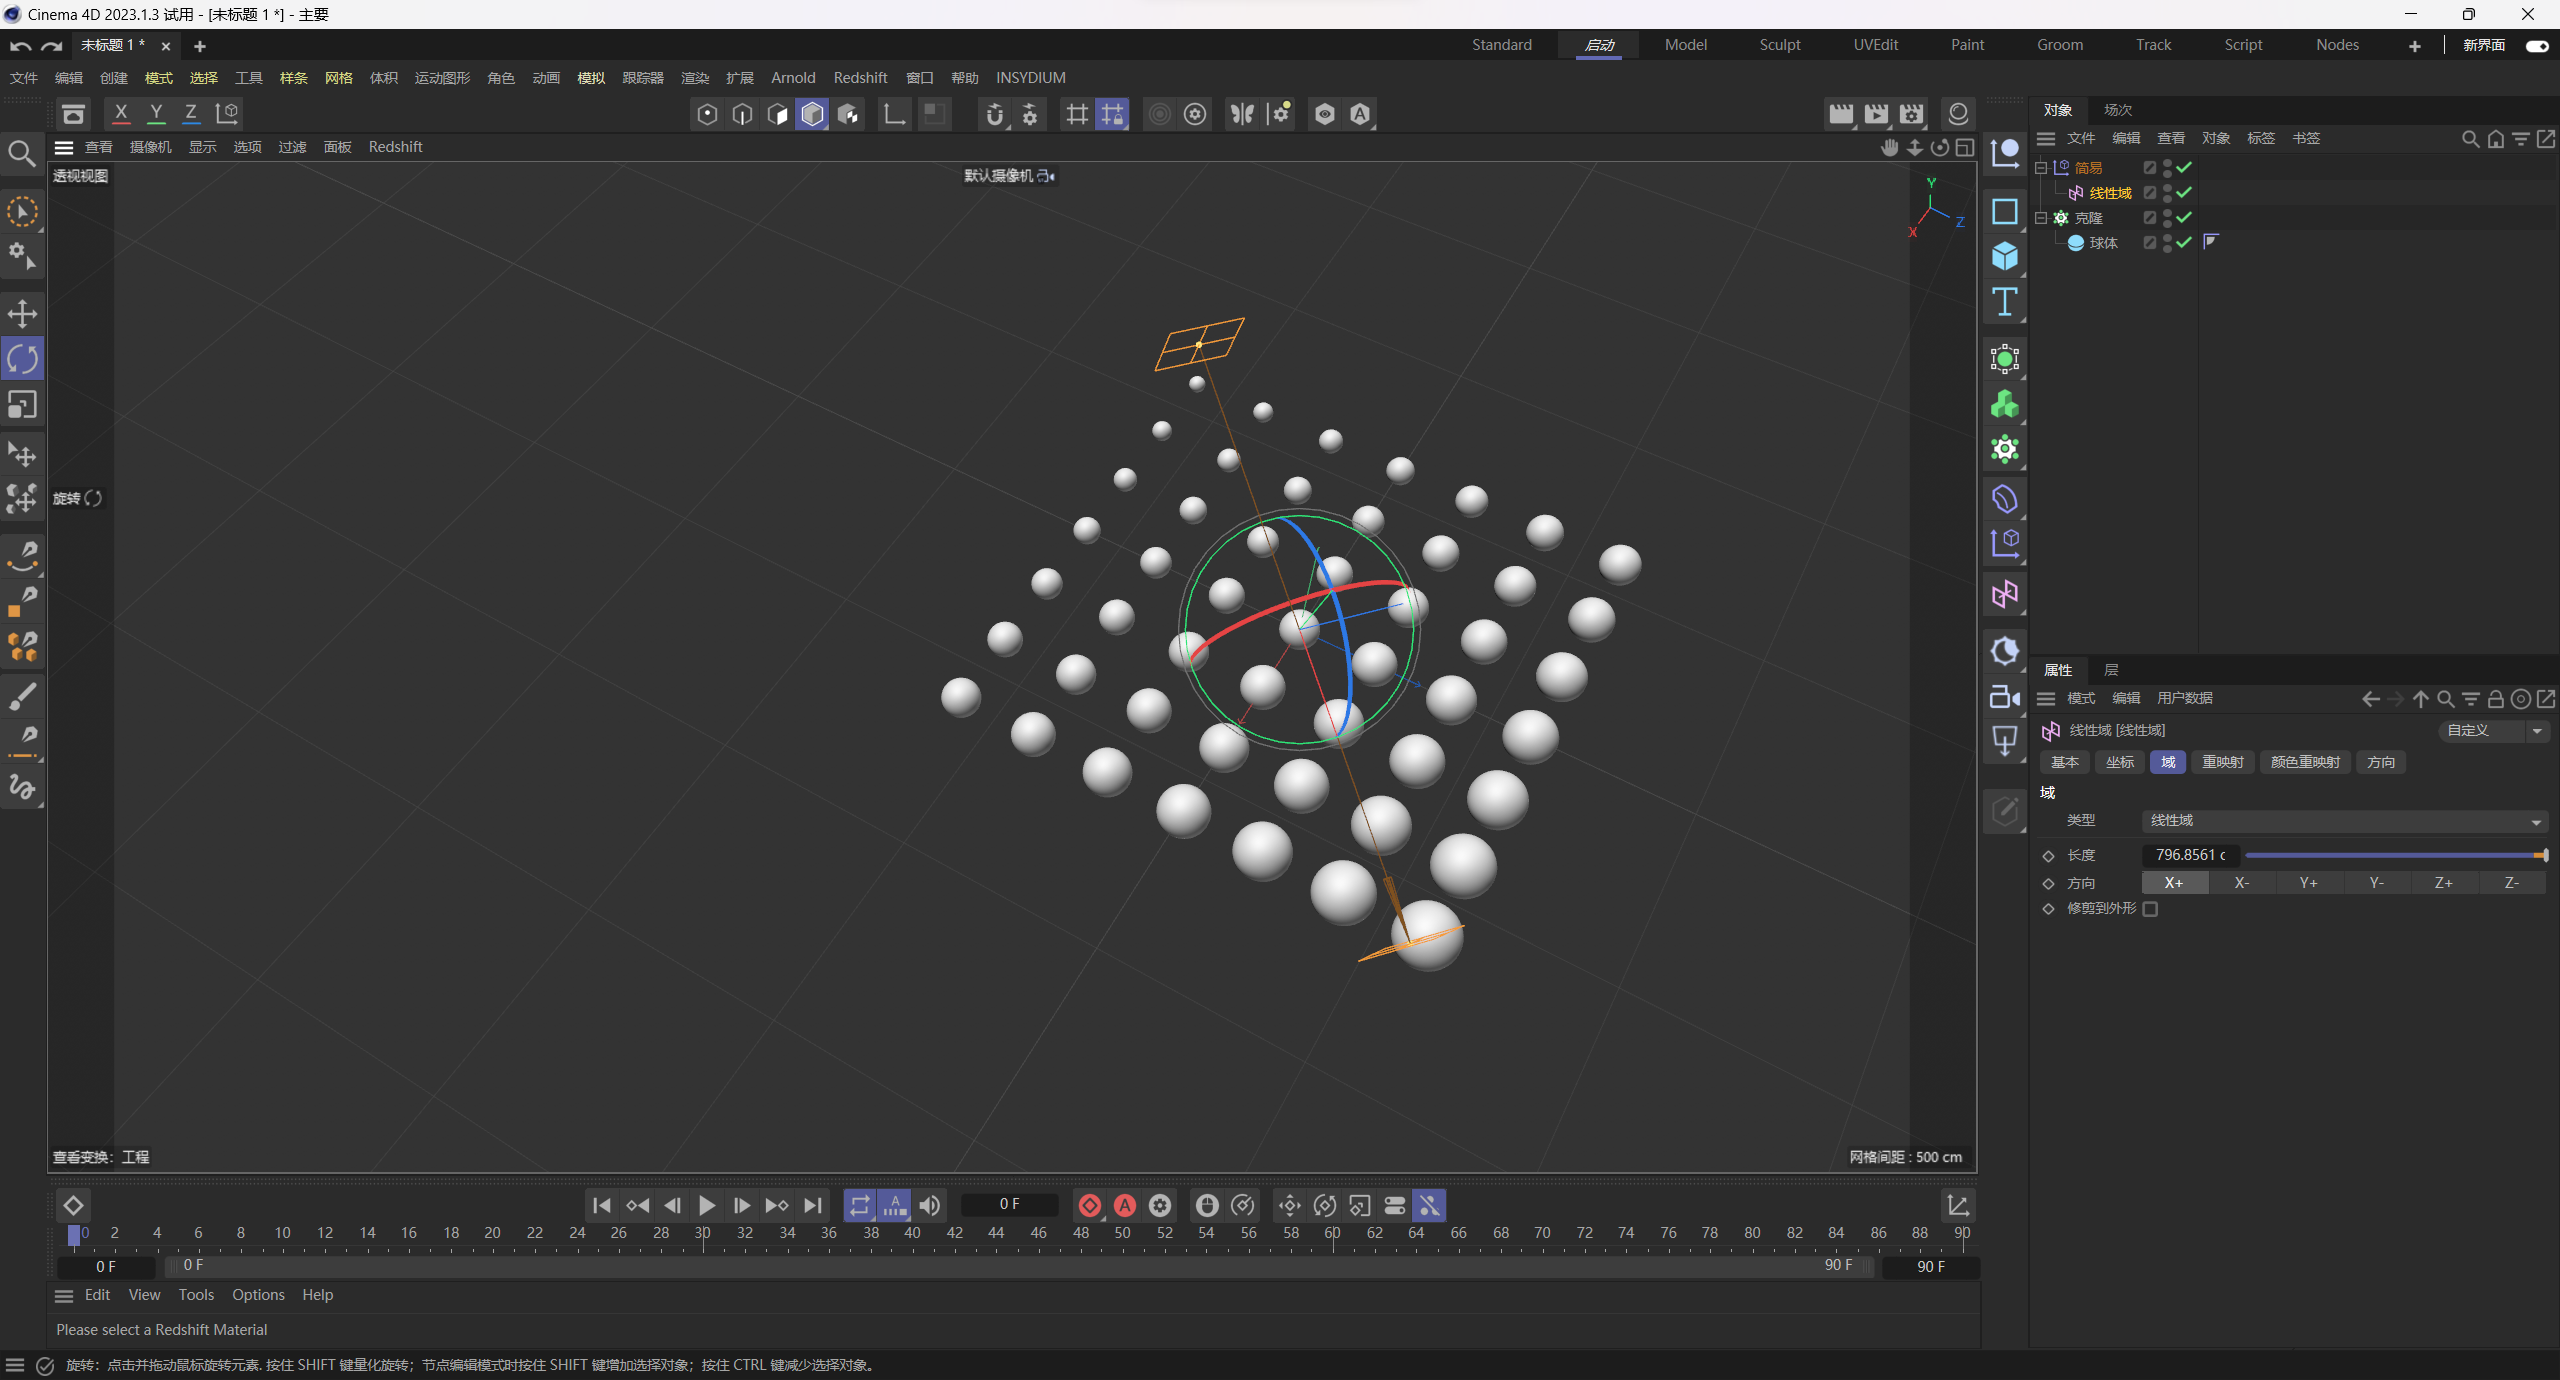
Task: Open the 自定义 dropdown in attributes
Action: click(2494, 731)
